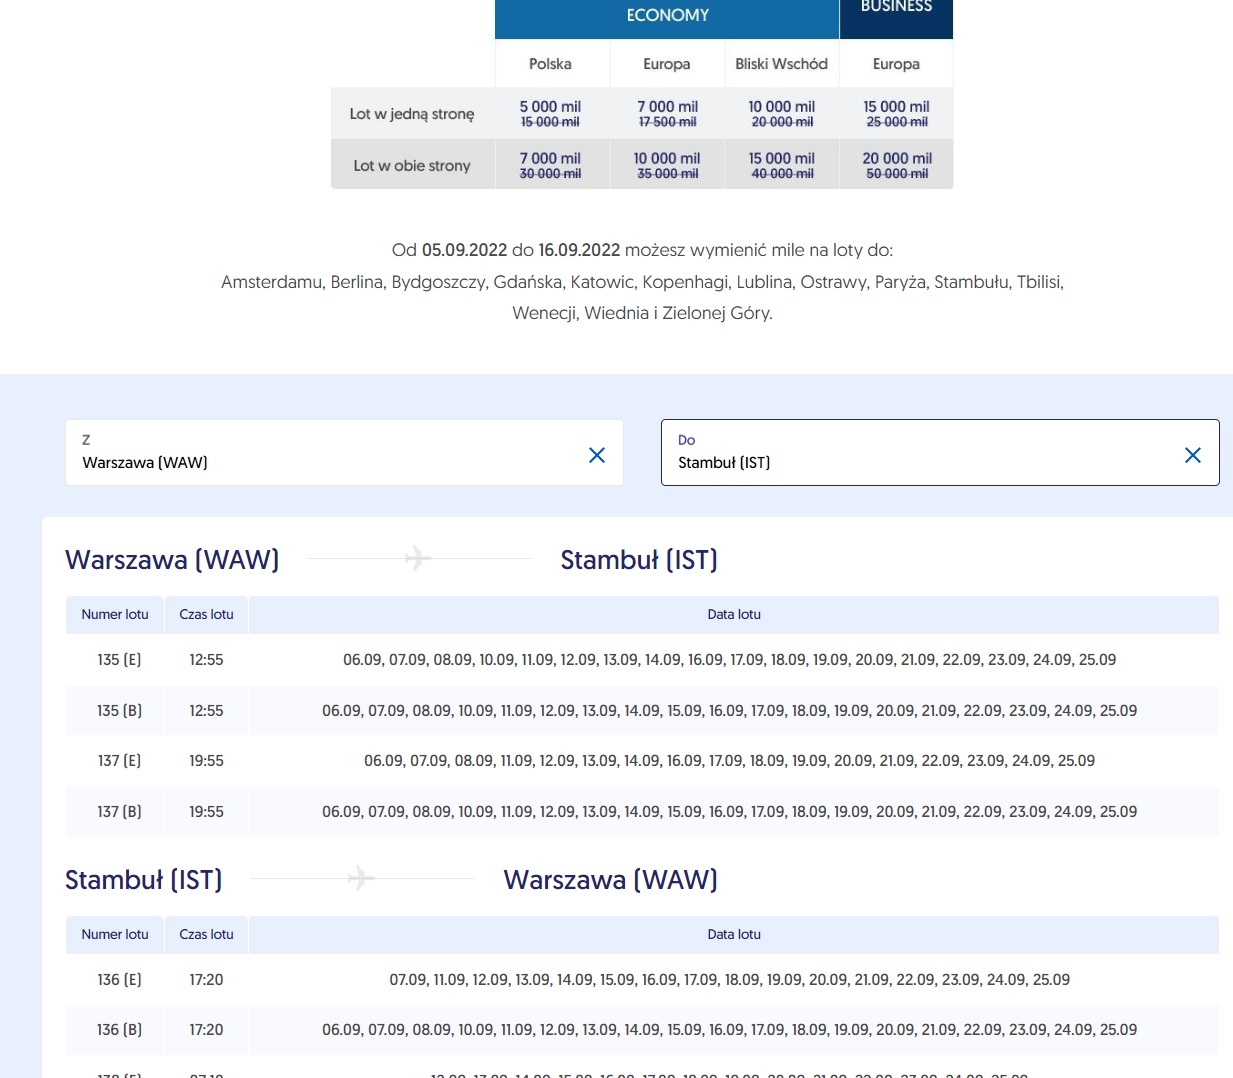Screen dimensions: 1233x1078
Task: Click the 'Warszawa (WAW)' route heading on the left
Action: tap(172, 560)
